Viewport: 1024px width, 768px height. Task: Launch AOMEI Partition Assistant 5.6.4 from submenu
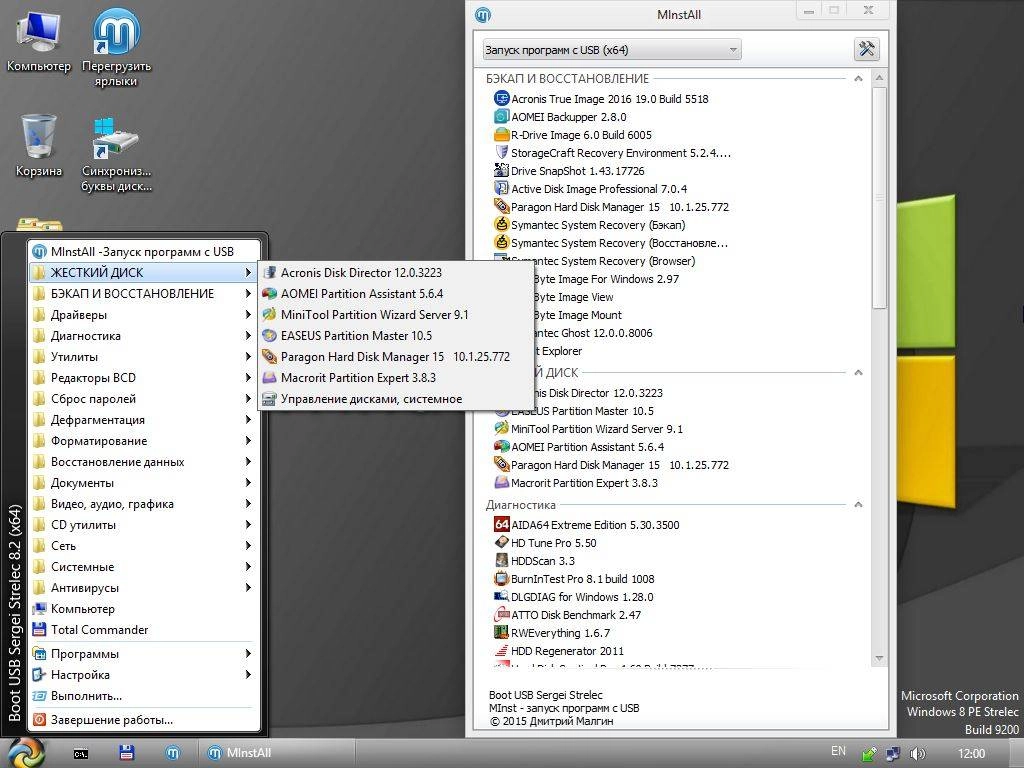pyautogui.click(x=395, y=293)
